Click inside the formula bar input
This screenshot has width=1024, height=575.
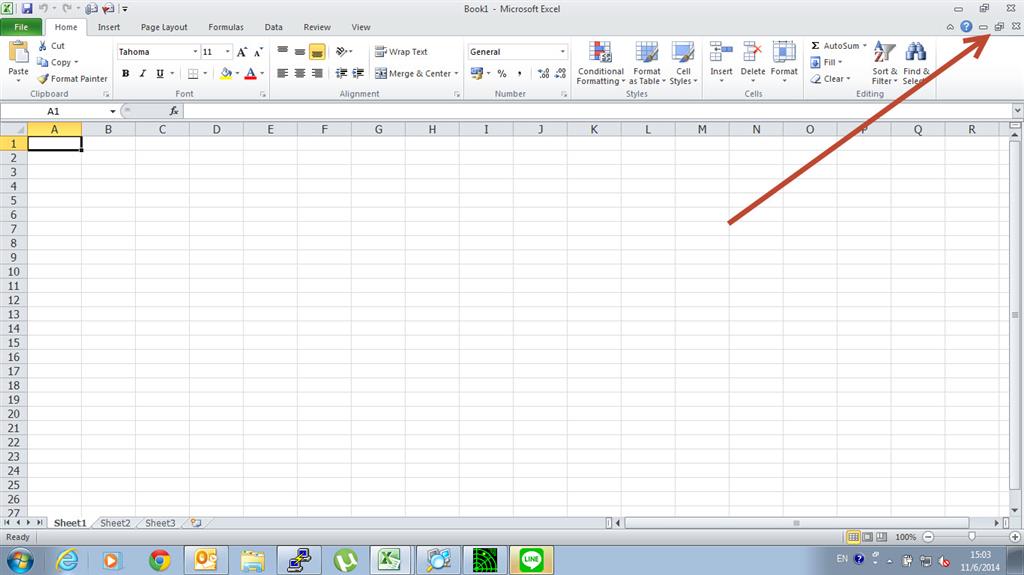point(598,111)
